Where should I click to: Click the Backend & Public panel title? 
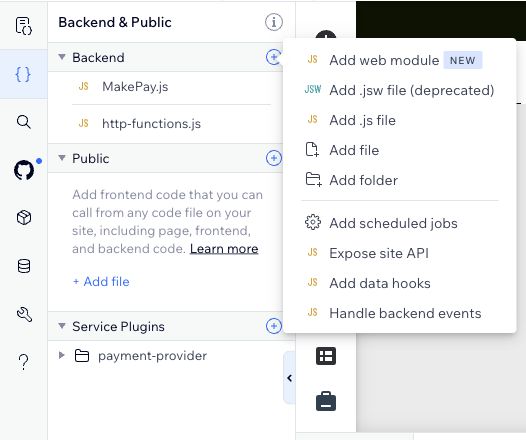[x=115, y=22]
